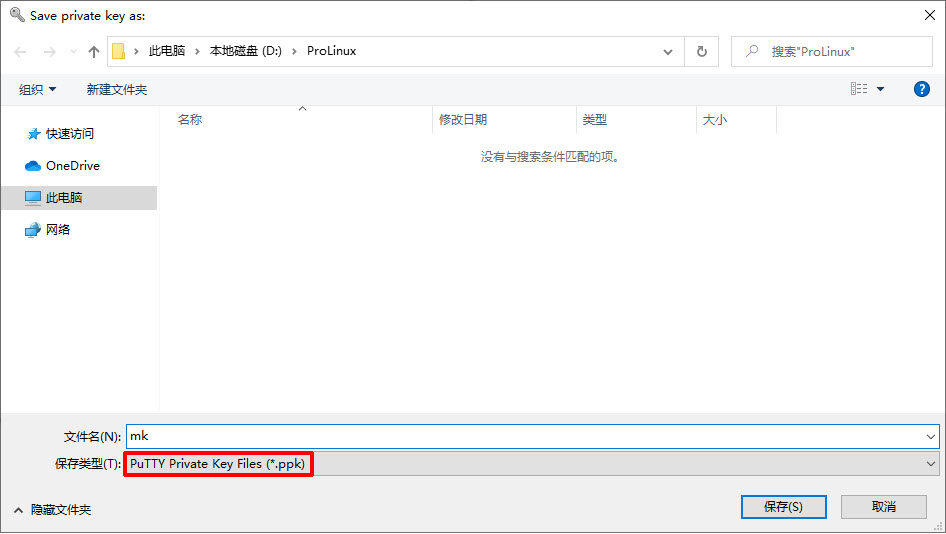Sort by the 修改日期 column header
The width and height of the screenshot is (946, 534).
[x=463, y=119]
